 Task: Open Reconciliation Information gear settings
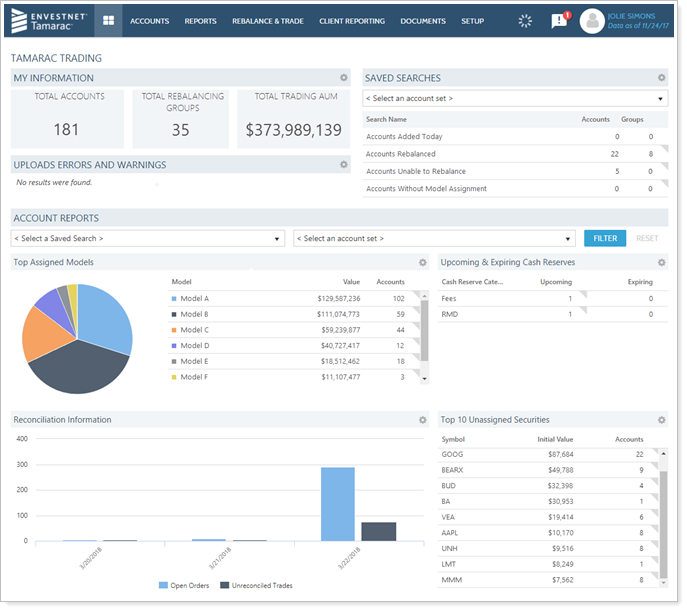pos(422,420)
